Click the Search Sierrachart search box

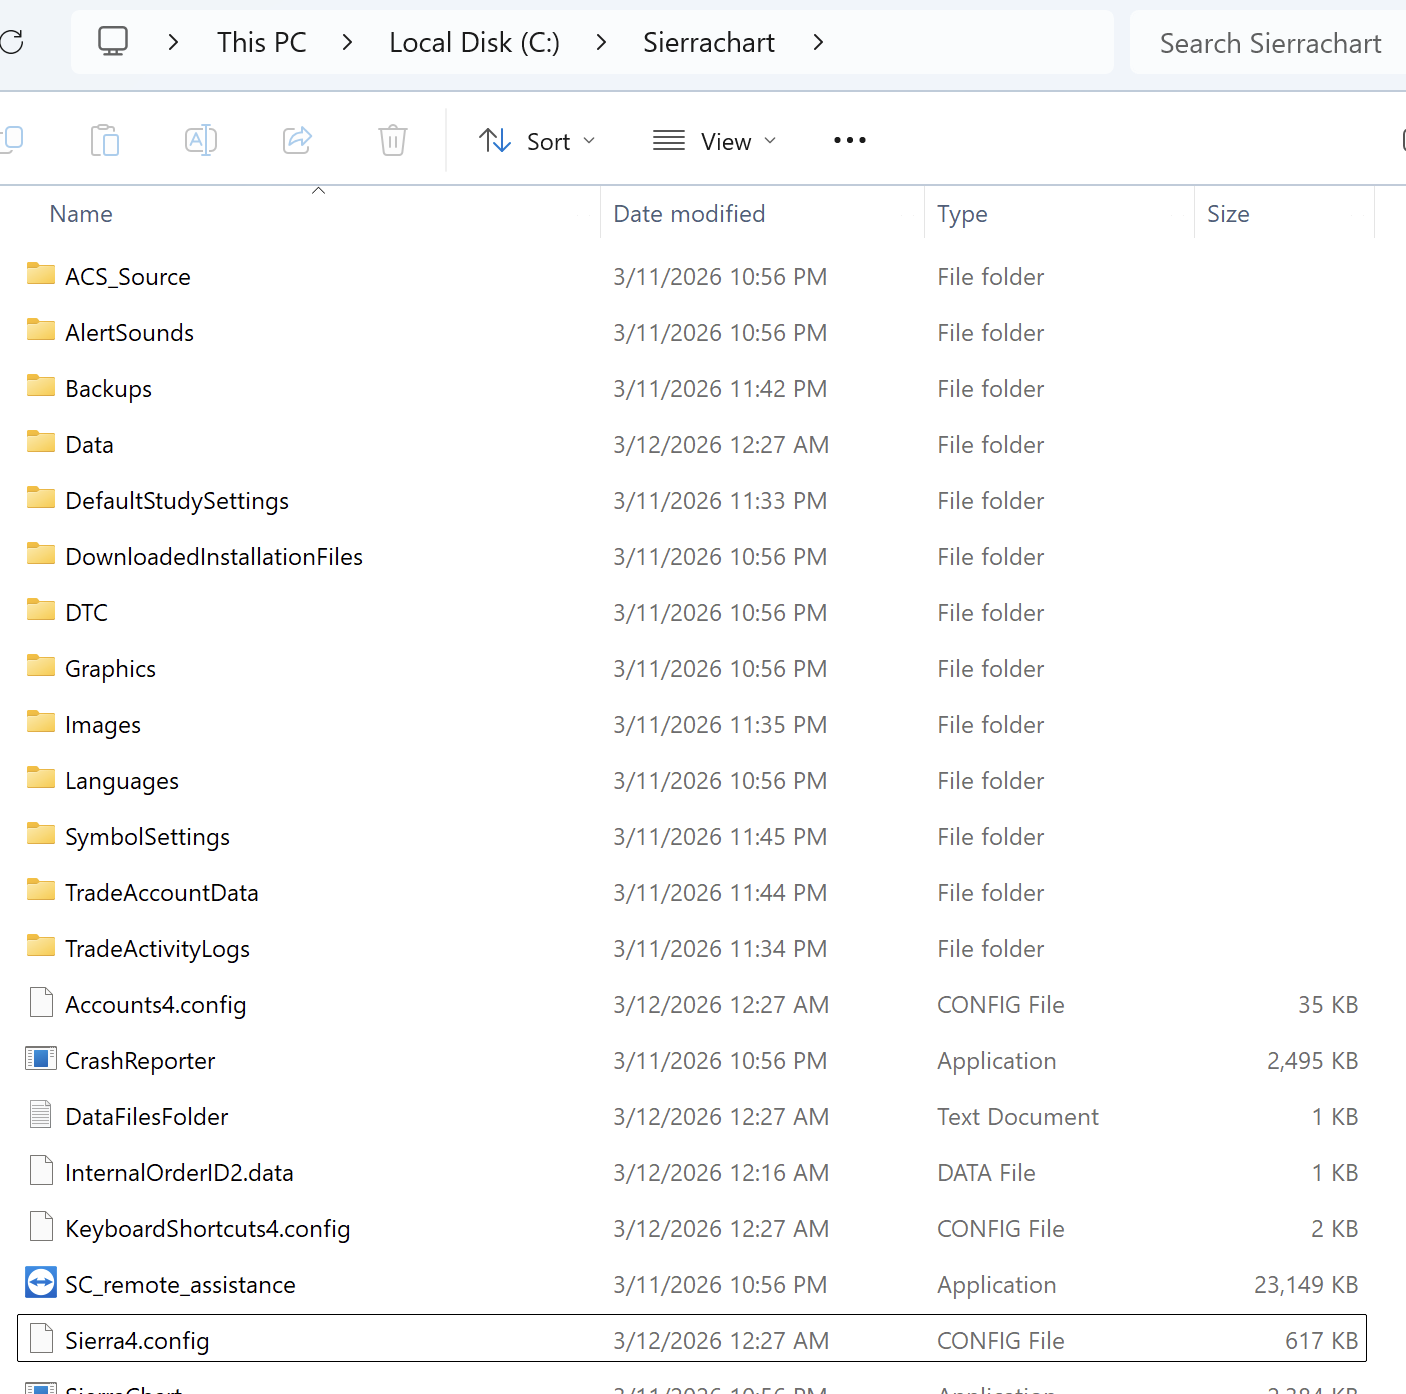pos(1268,43)
